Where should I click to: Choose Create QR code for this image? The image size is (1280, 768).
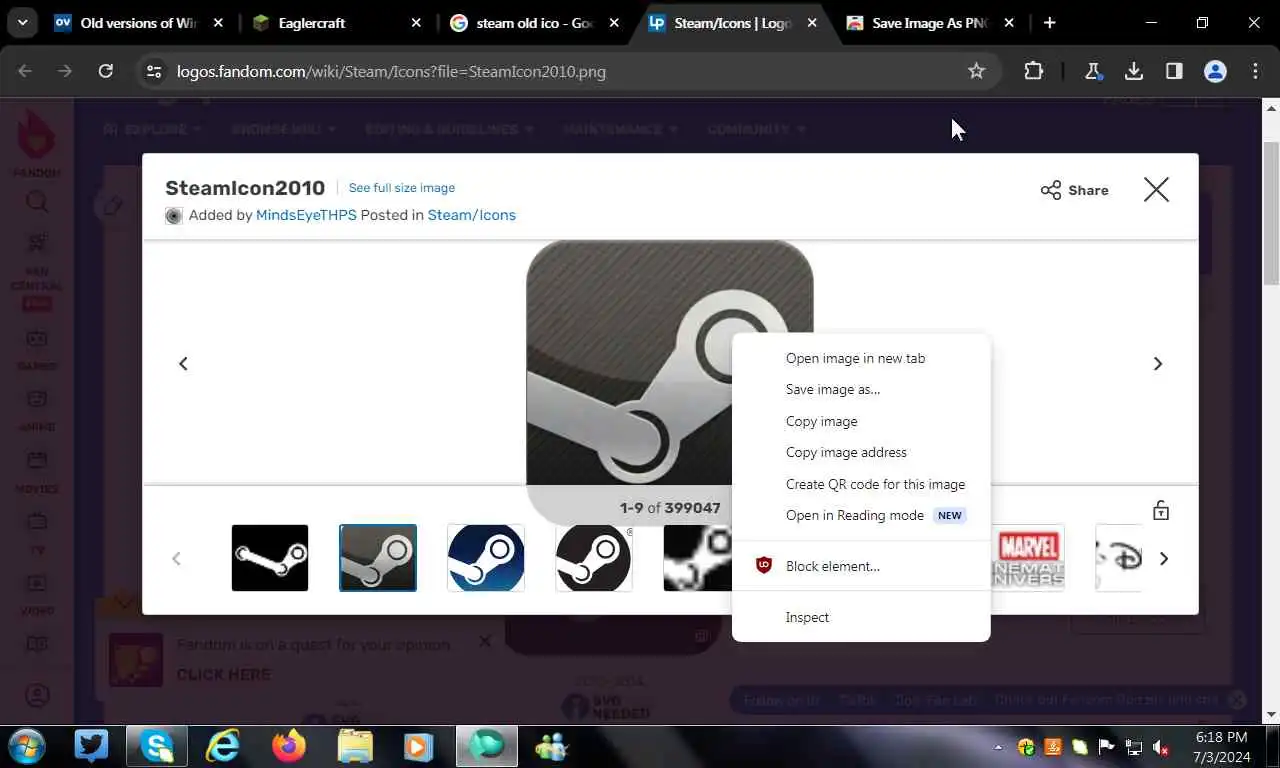[861, 484]
